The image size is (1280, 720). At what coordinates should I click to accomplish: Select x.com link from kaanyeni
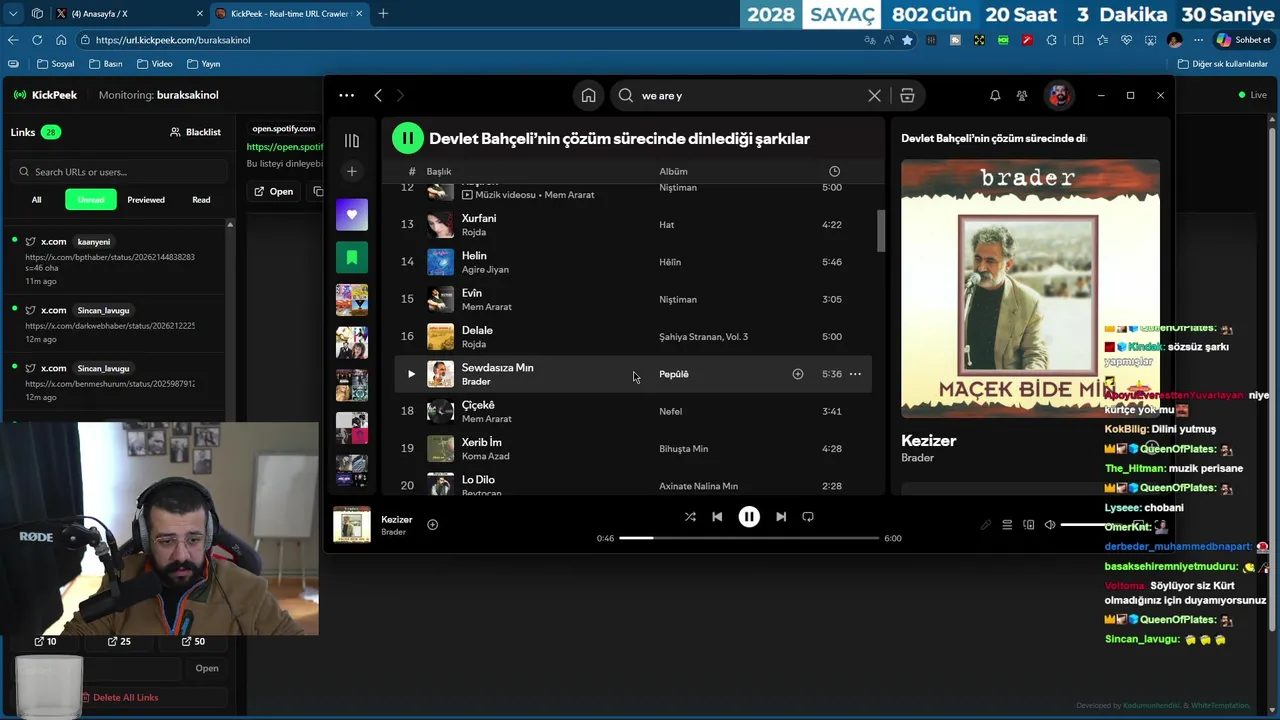(x=115, y=262)
